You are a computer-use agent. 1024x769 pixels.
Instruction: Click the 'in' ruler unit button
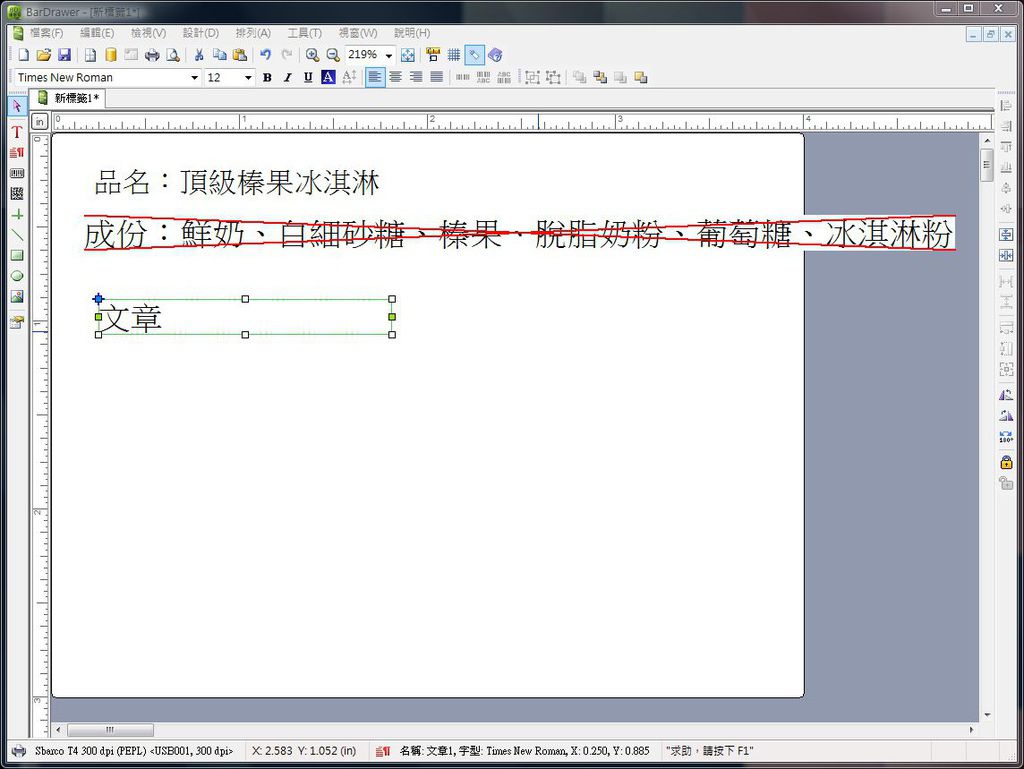[40, 121]
